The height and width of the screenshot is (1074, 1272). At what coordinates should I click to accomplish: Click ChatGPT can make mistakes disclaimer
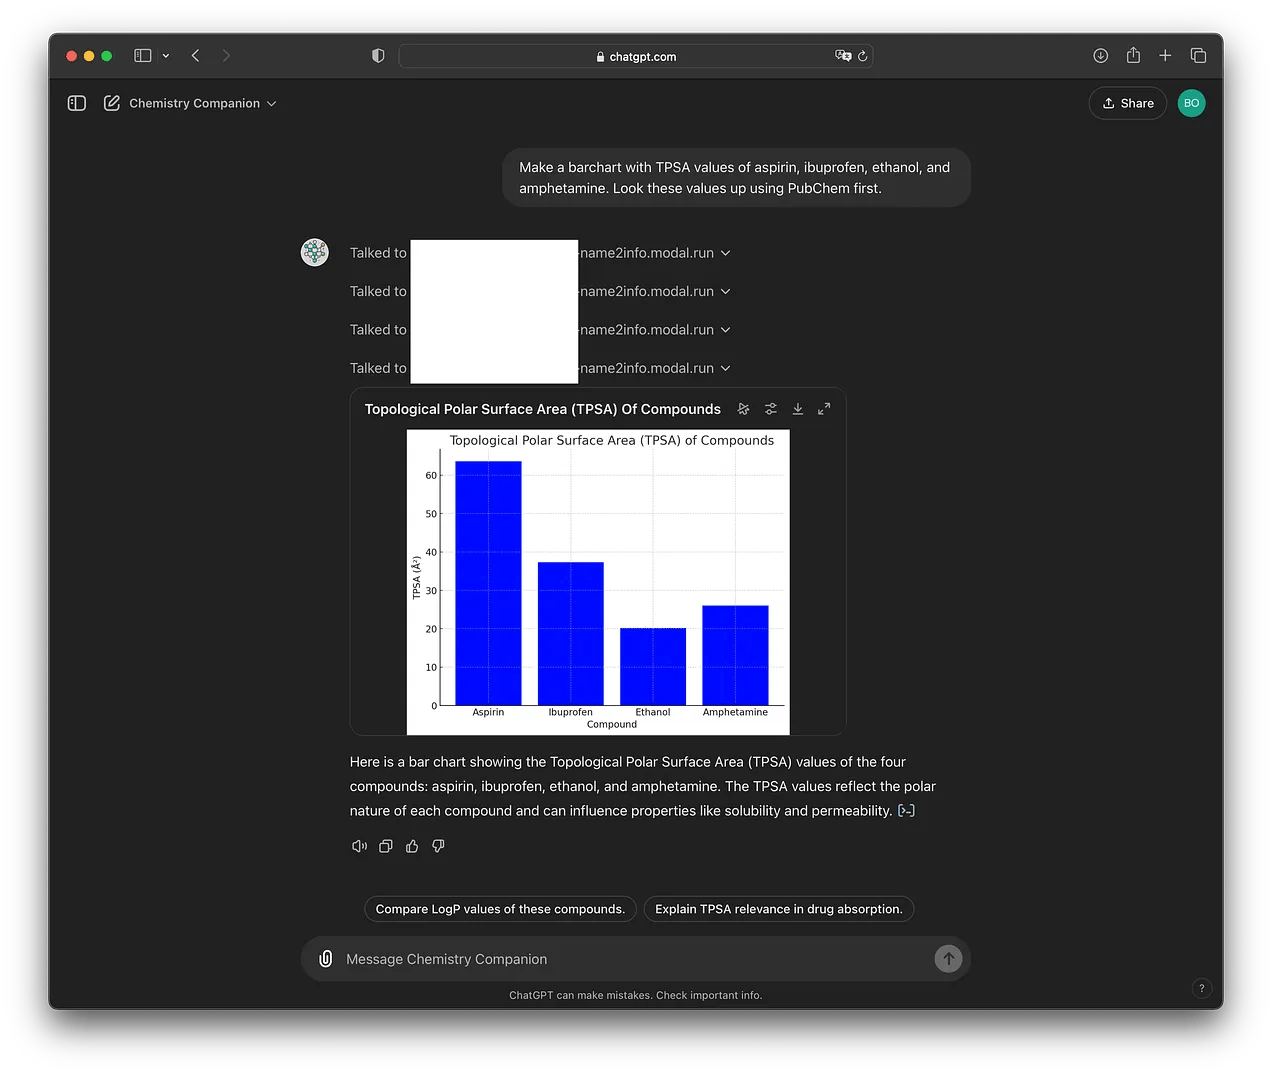636,995
